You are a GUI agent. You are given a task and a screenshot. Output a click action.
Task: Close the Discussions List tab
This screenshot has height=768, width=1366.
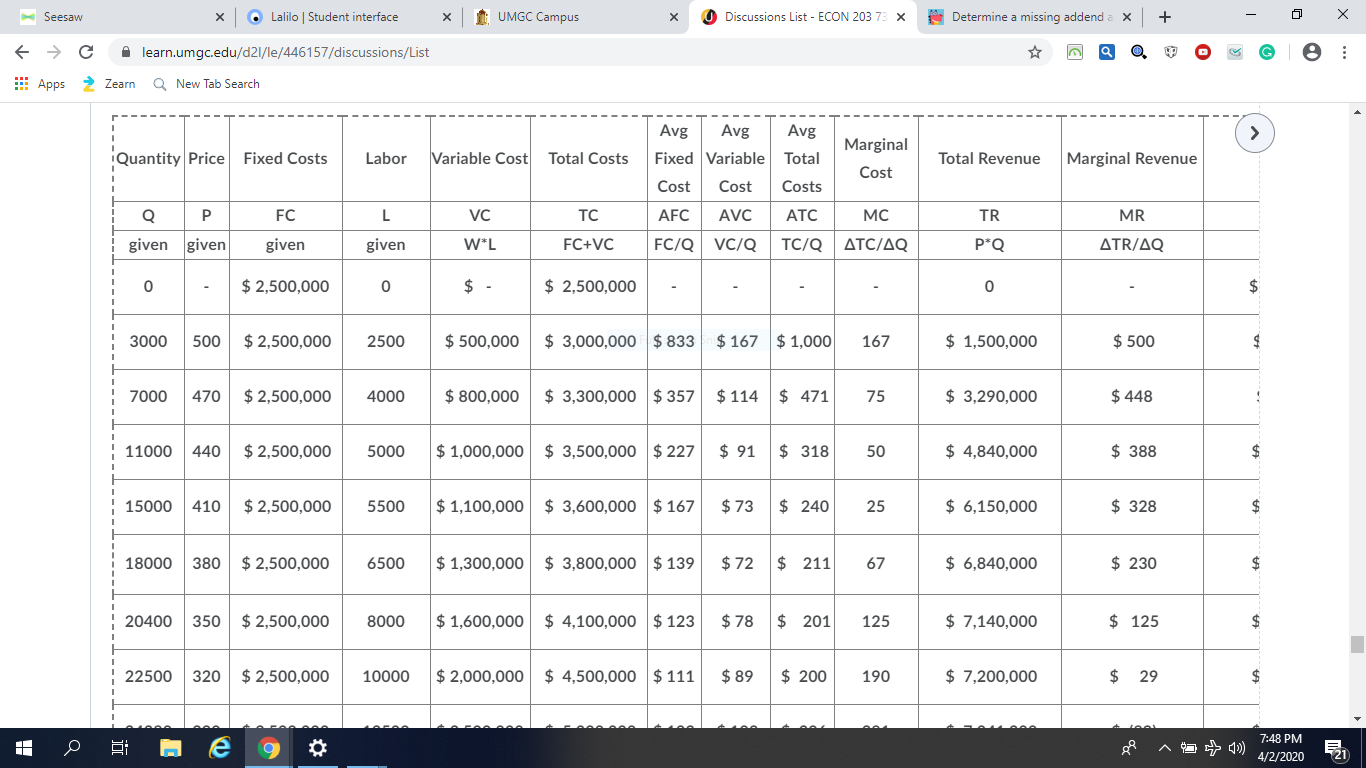[901, 17]
